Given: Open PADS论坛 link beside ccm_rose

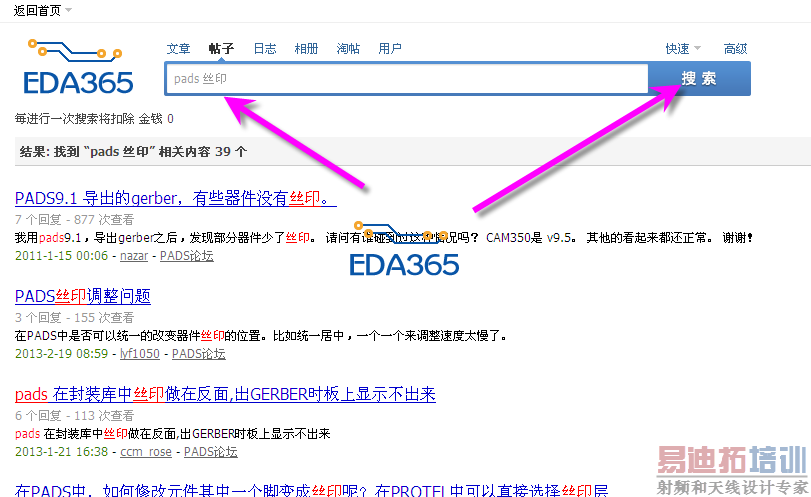Looking at the screenshot, I should tap(211, 452).
